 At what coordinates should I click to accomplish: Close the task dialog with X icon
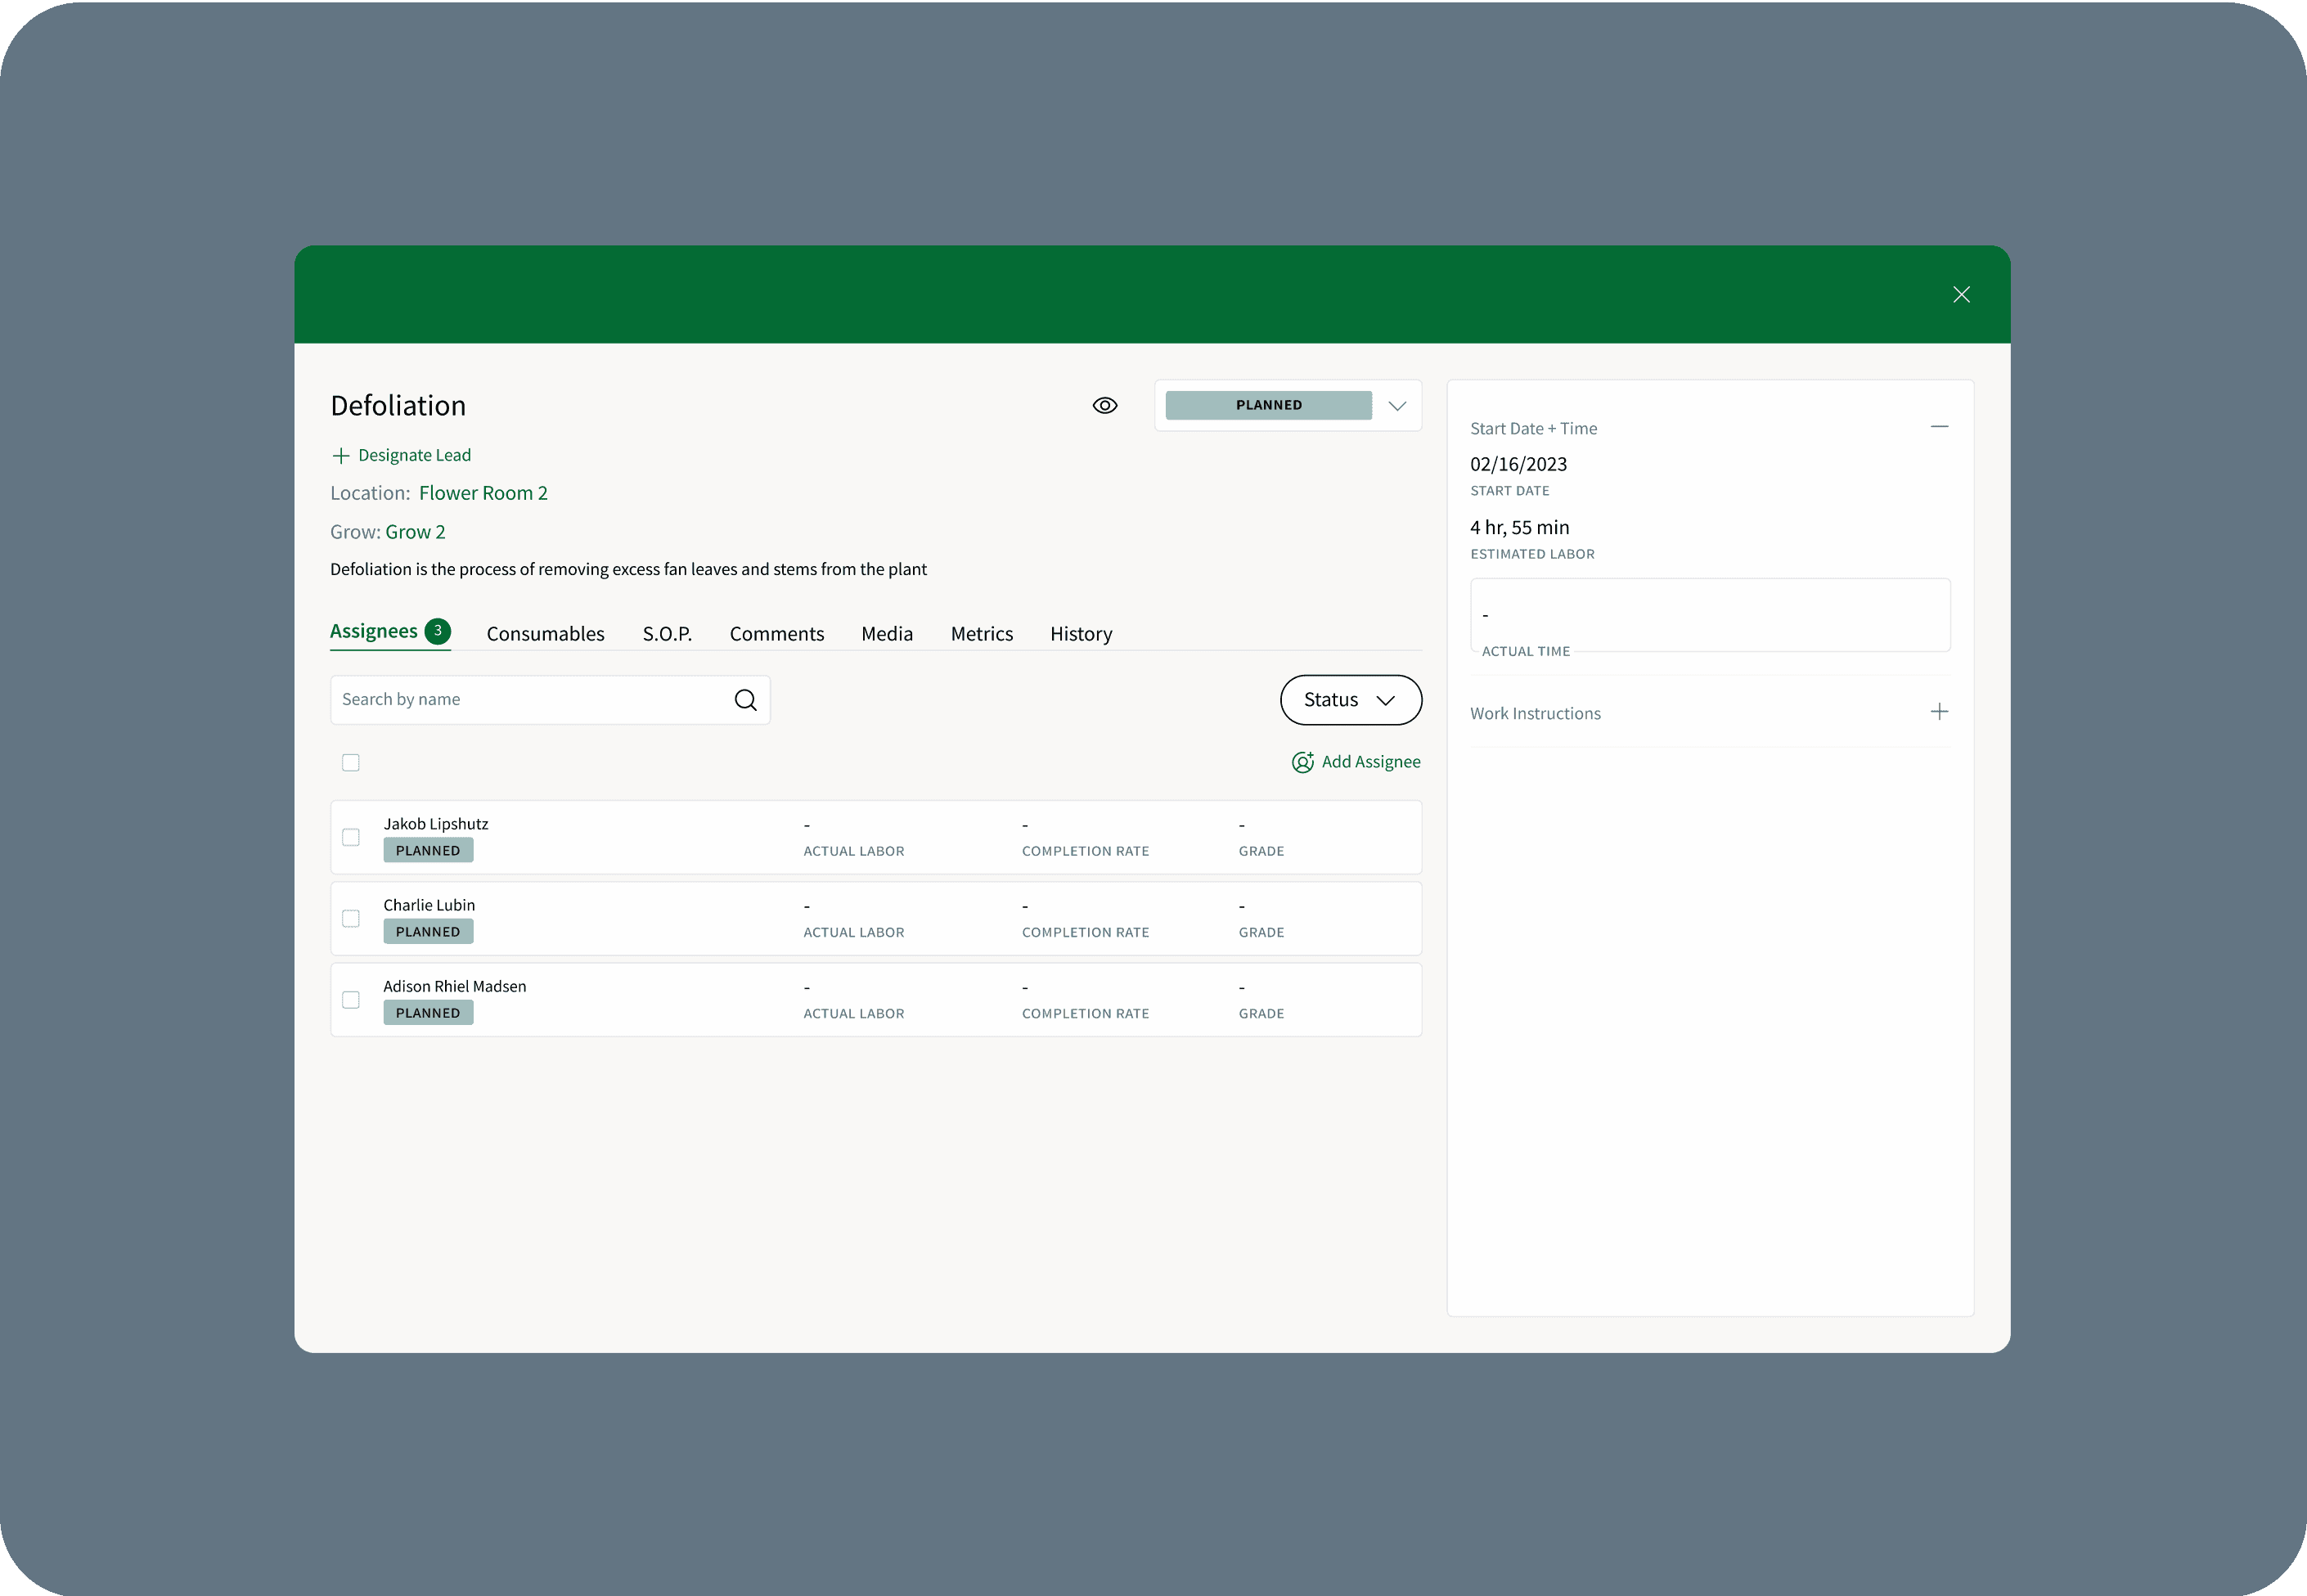(1961, 294)
